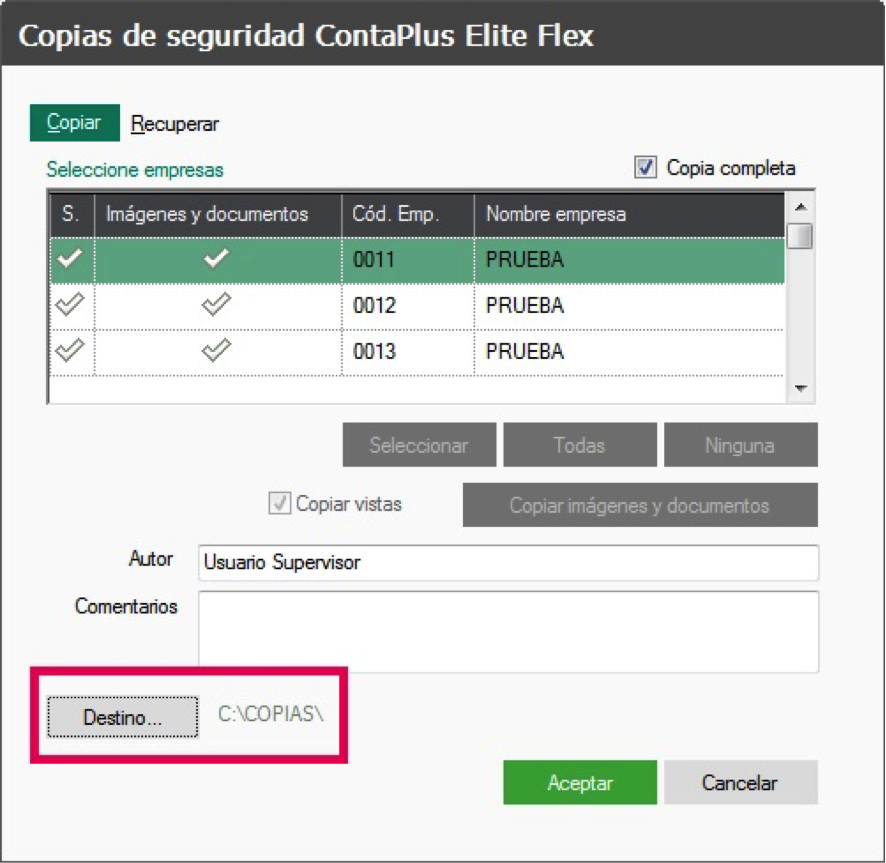Click the Cód. Emp. column header
Screen dimensions: 886x863
408,214
